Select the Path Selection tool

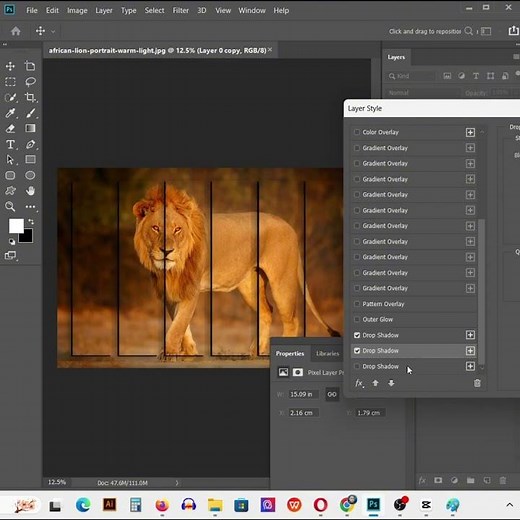10,160
